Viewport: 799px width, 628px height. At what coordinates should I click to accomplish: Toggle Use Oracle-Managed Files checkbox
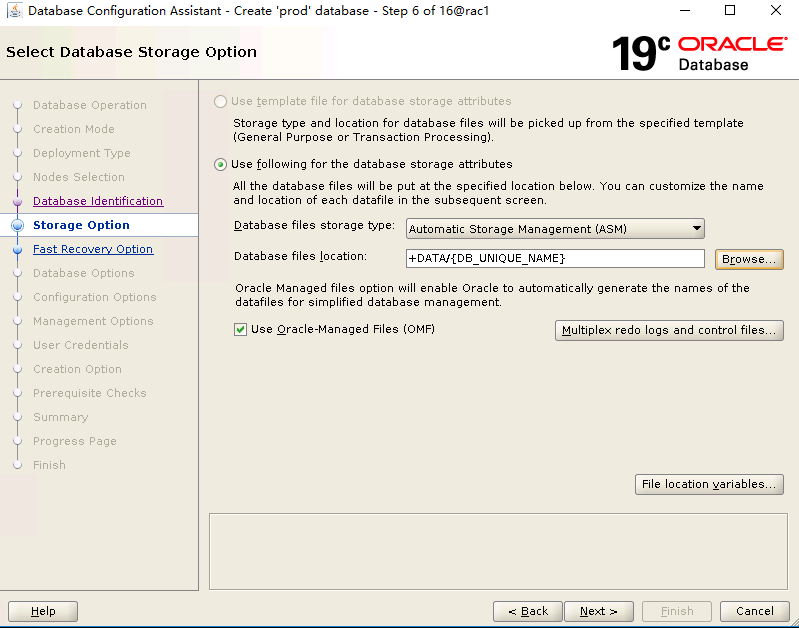click(x=241, y=330)
